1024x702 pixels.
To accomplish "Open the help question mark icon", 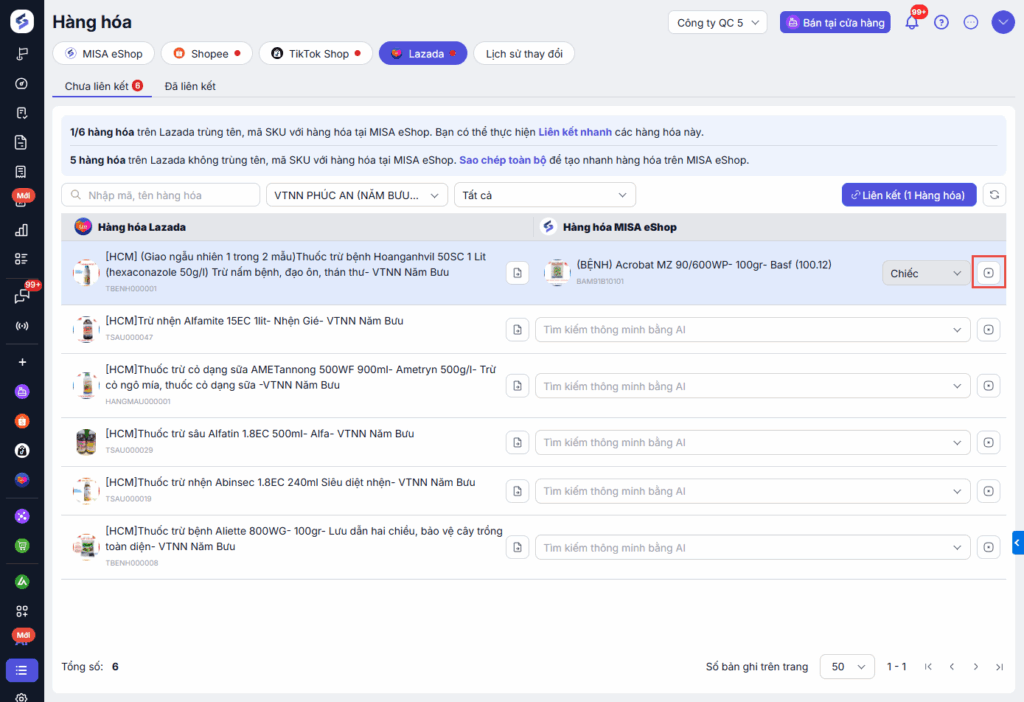I will (x=941, y=22).
